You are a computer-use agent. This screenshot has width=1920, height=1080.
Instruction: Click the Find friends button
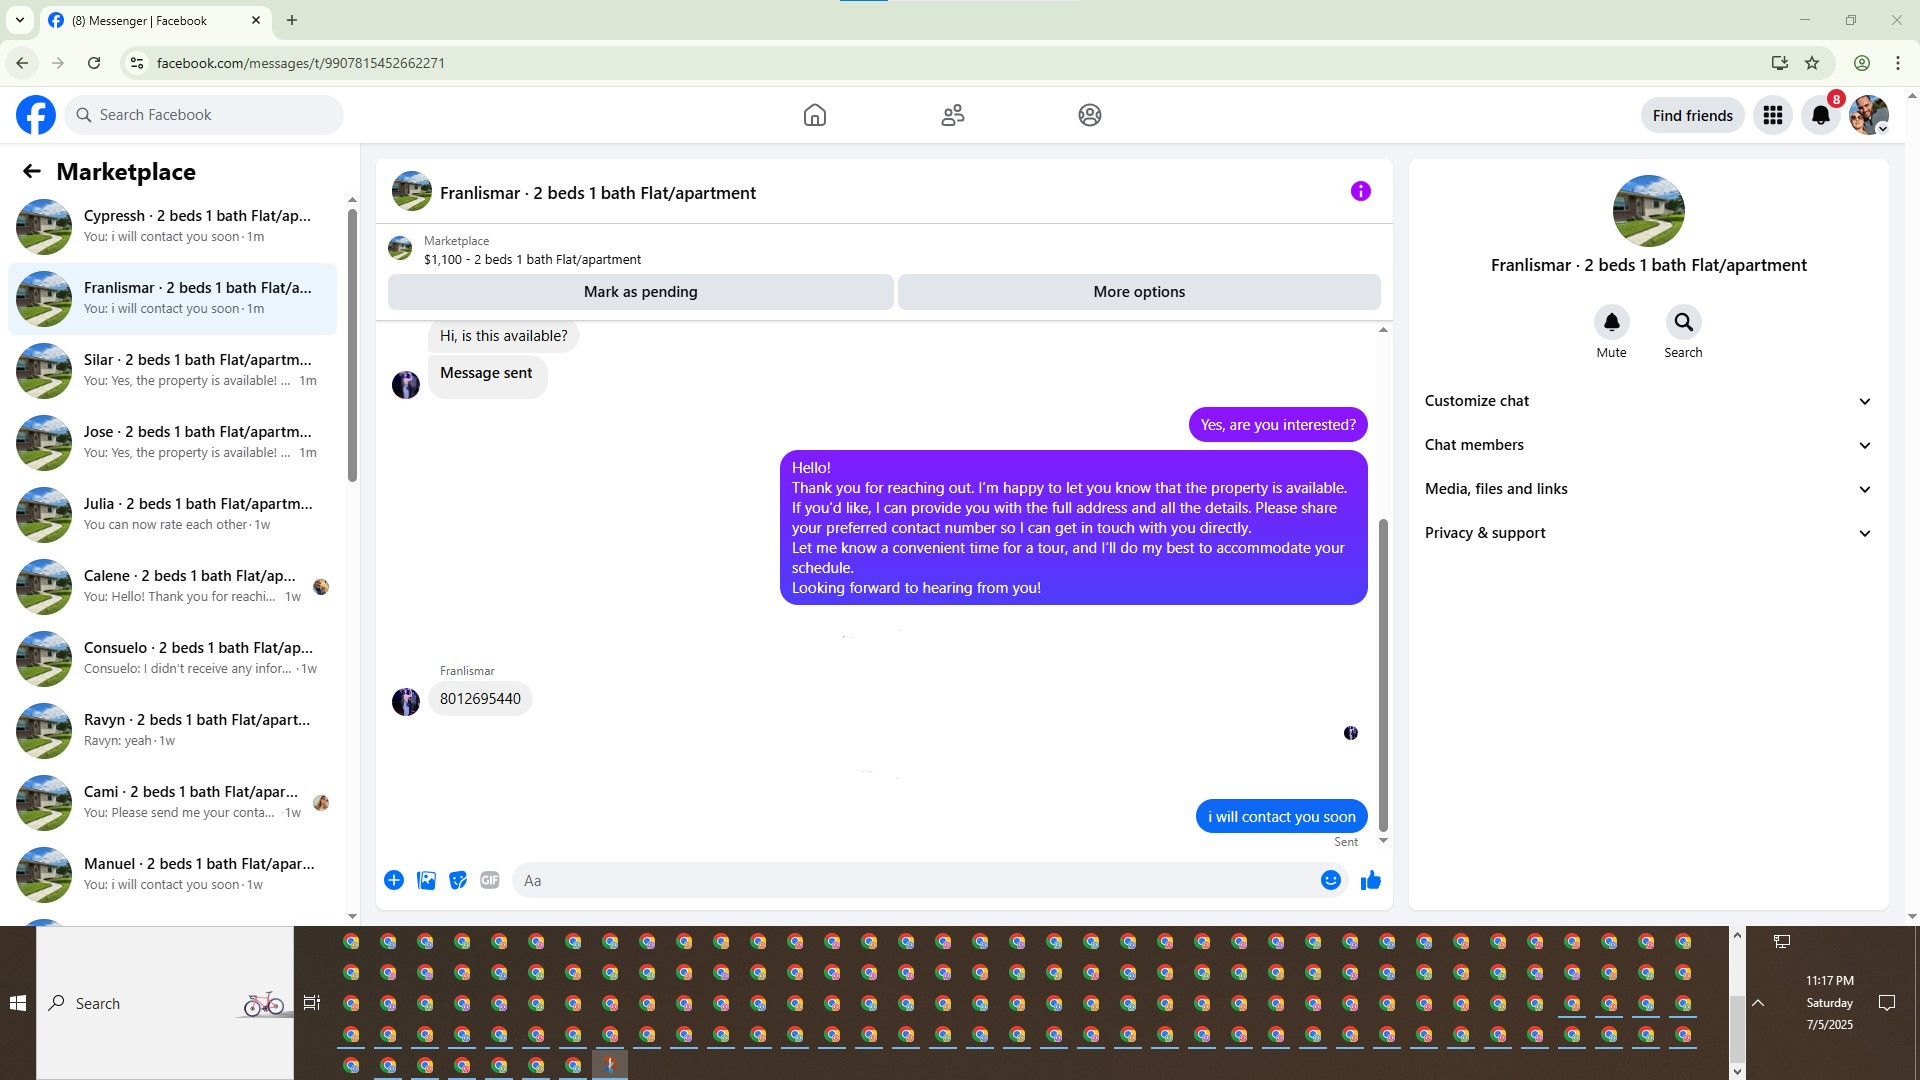[1692, 115]
